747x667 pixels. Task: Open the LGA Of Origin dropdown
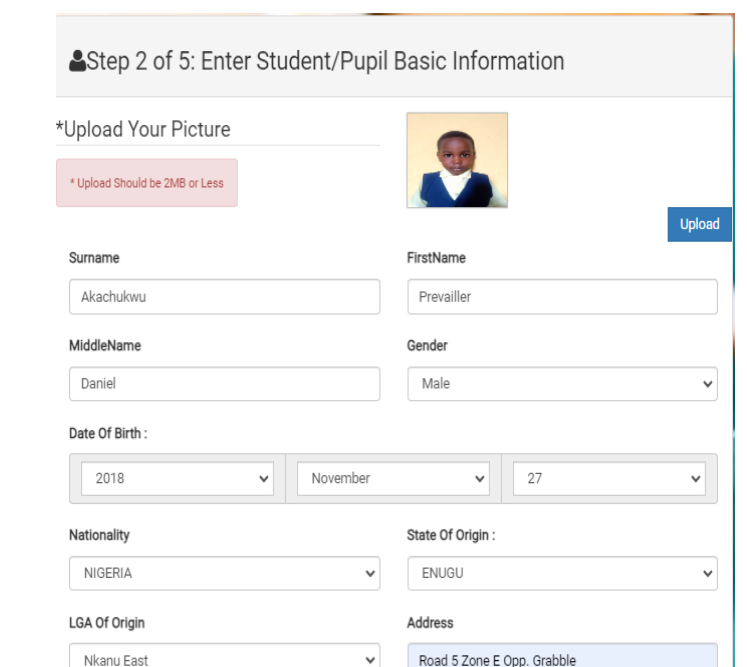[224, 659]
